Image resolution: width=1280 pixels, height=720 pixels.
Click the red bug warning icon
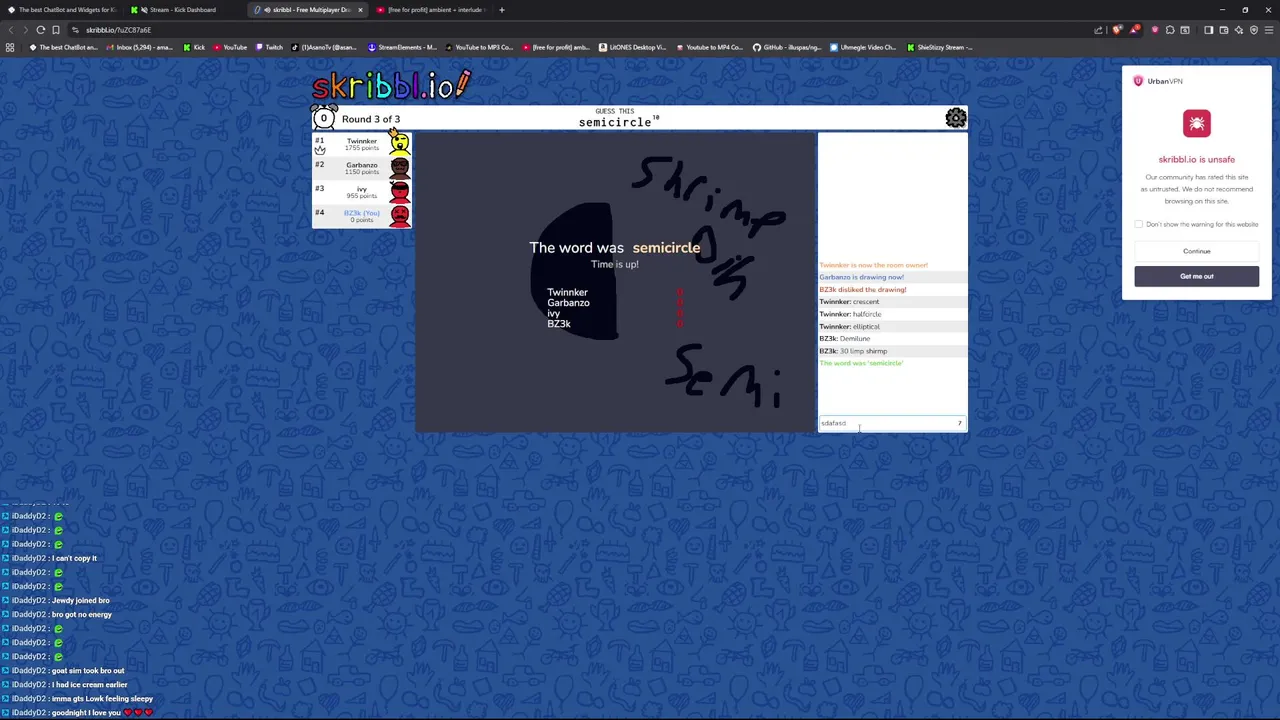pos(1197,124)
